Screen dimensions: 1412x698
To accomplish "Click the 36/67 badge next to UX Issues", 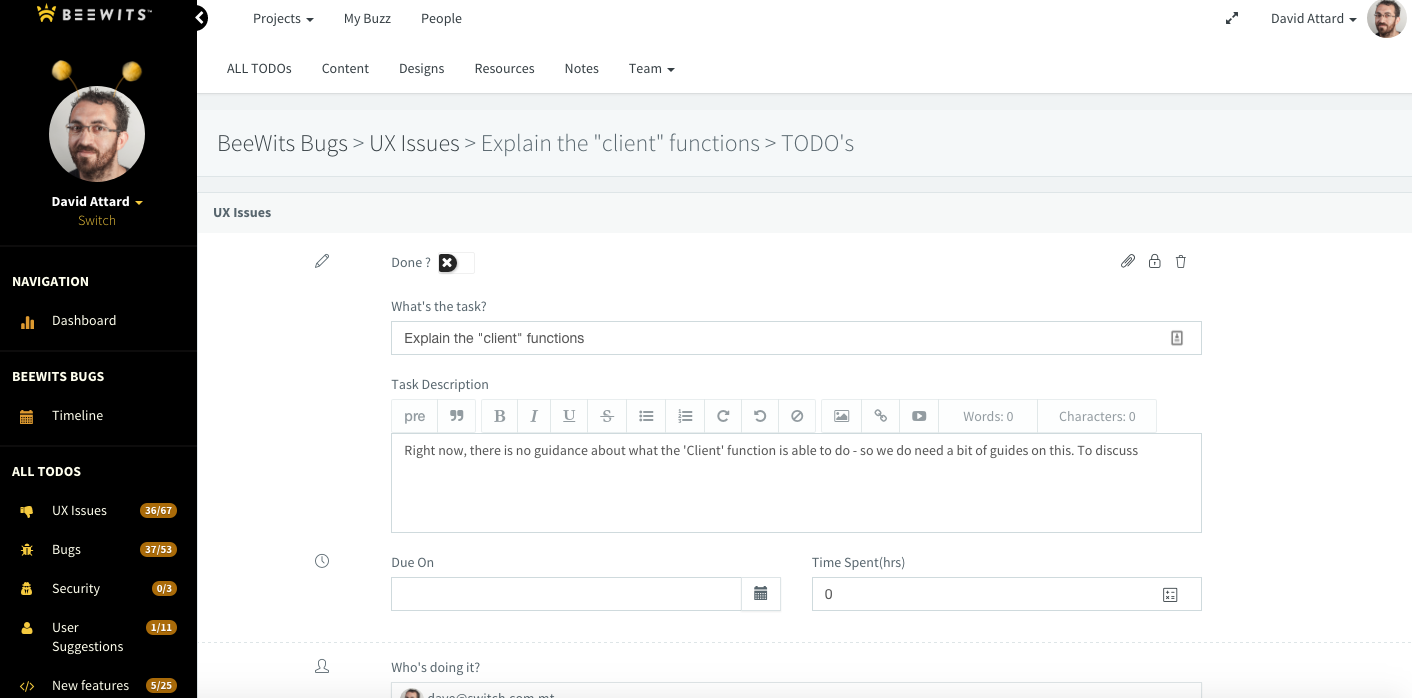I will (159, 510).
